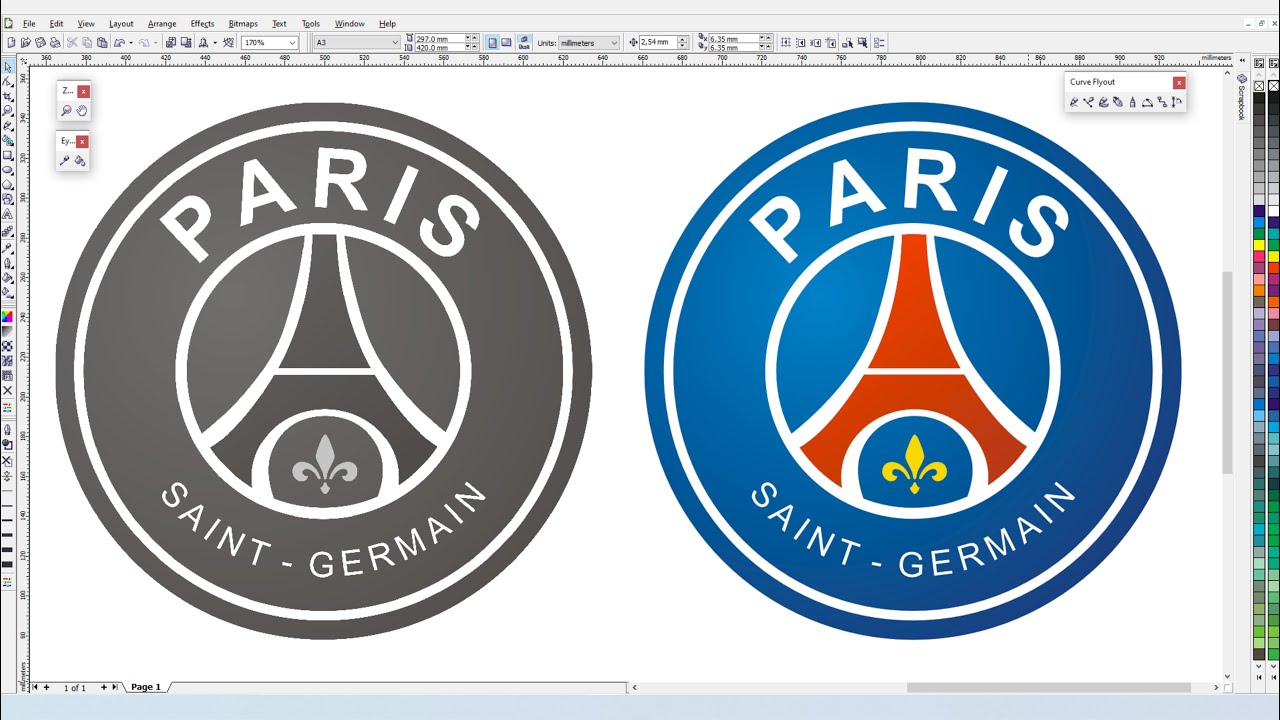Open the Undo history dropdown arrow
Screen dimensions: 1280x720
pos(131,43)
